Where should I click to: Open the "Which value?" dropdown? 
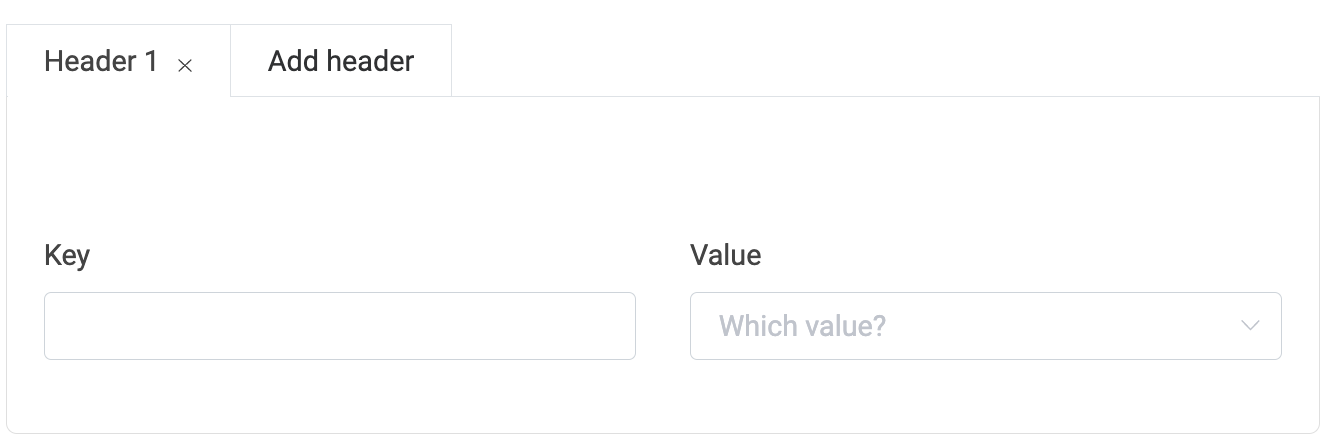pyautogui.click(x=985, y=326)
